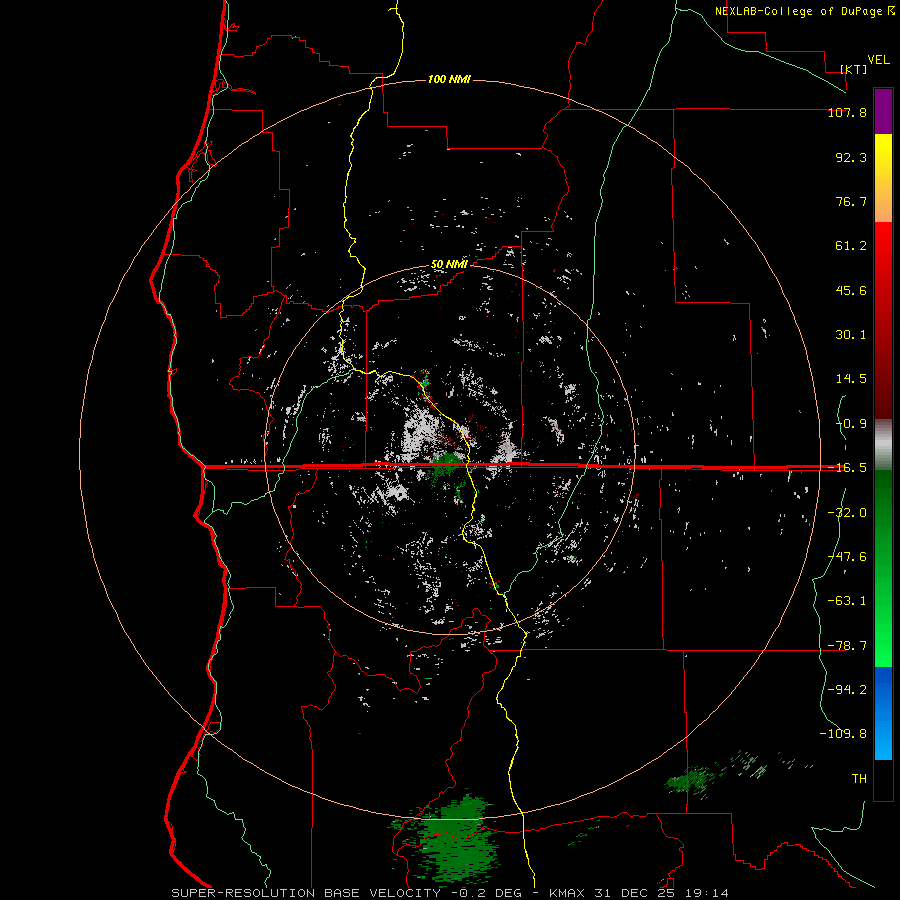Select the -16.5 scale value
Viewport: 900px width, 900px height.
pyautogui.click(x=847, y=468)
